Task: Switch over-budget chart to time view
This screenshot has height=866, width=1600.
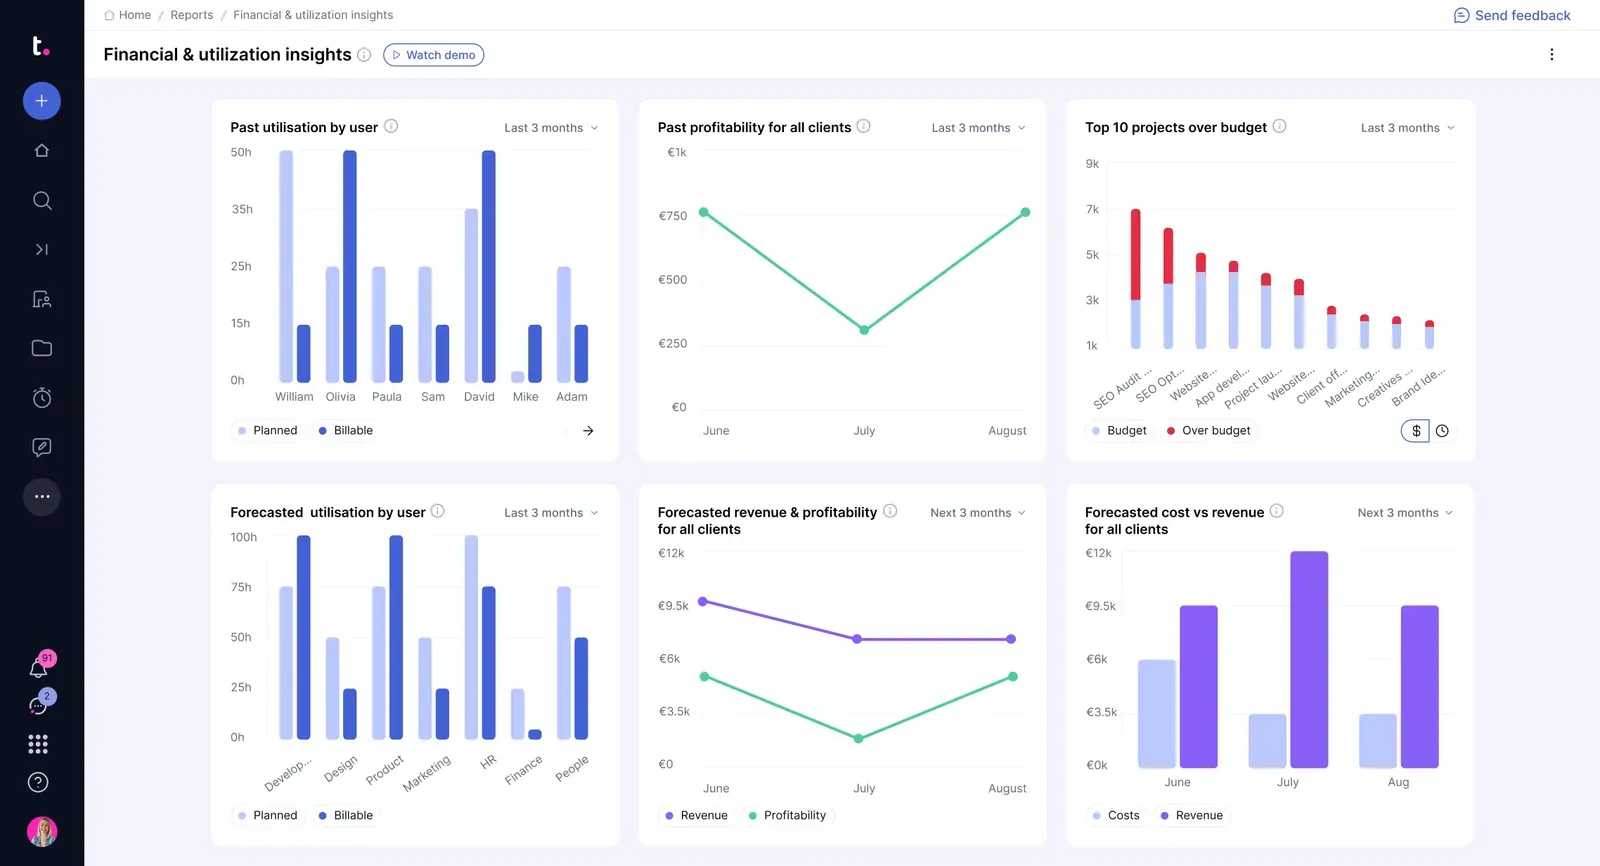Action: [x=1442, y=431]
